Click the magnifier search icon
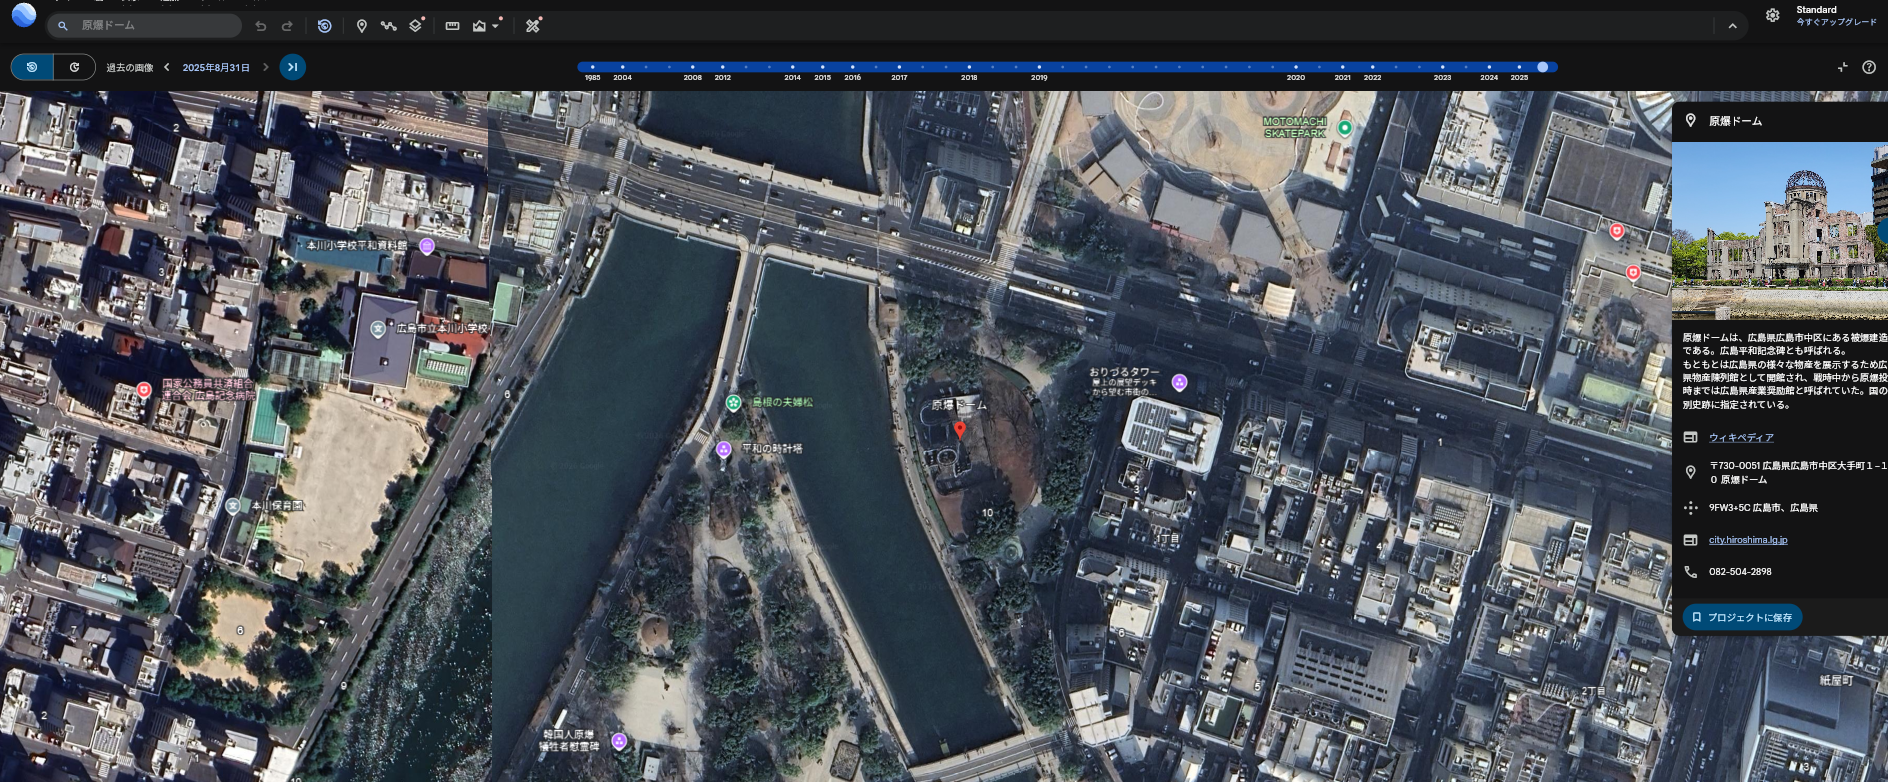This screenshot has height=782, width=1888. pyautogui.click(x=62, y=25)
